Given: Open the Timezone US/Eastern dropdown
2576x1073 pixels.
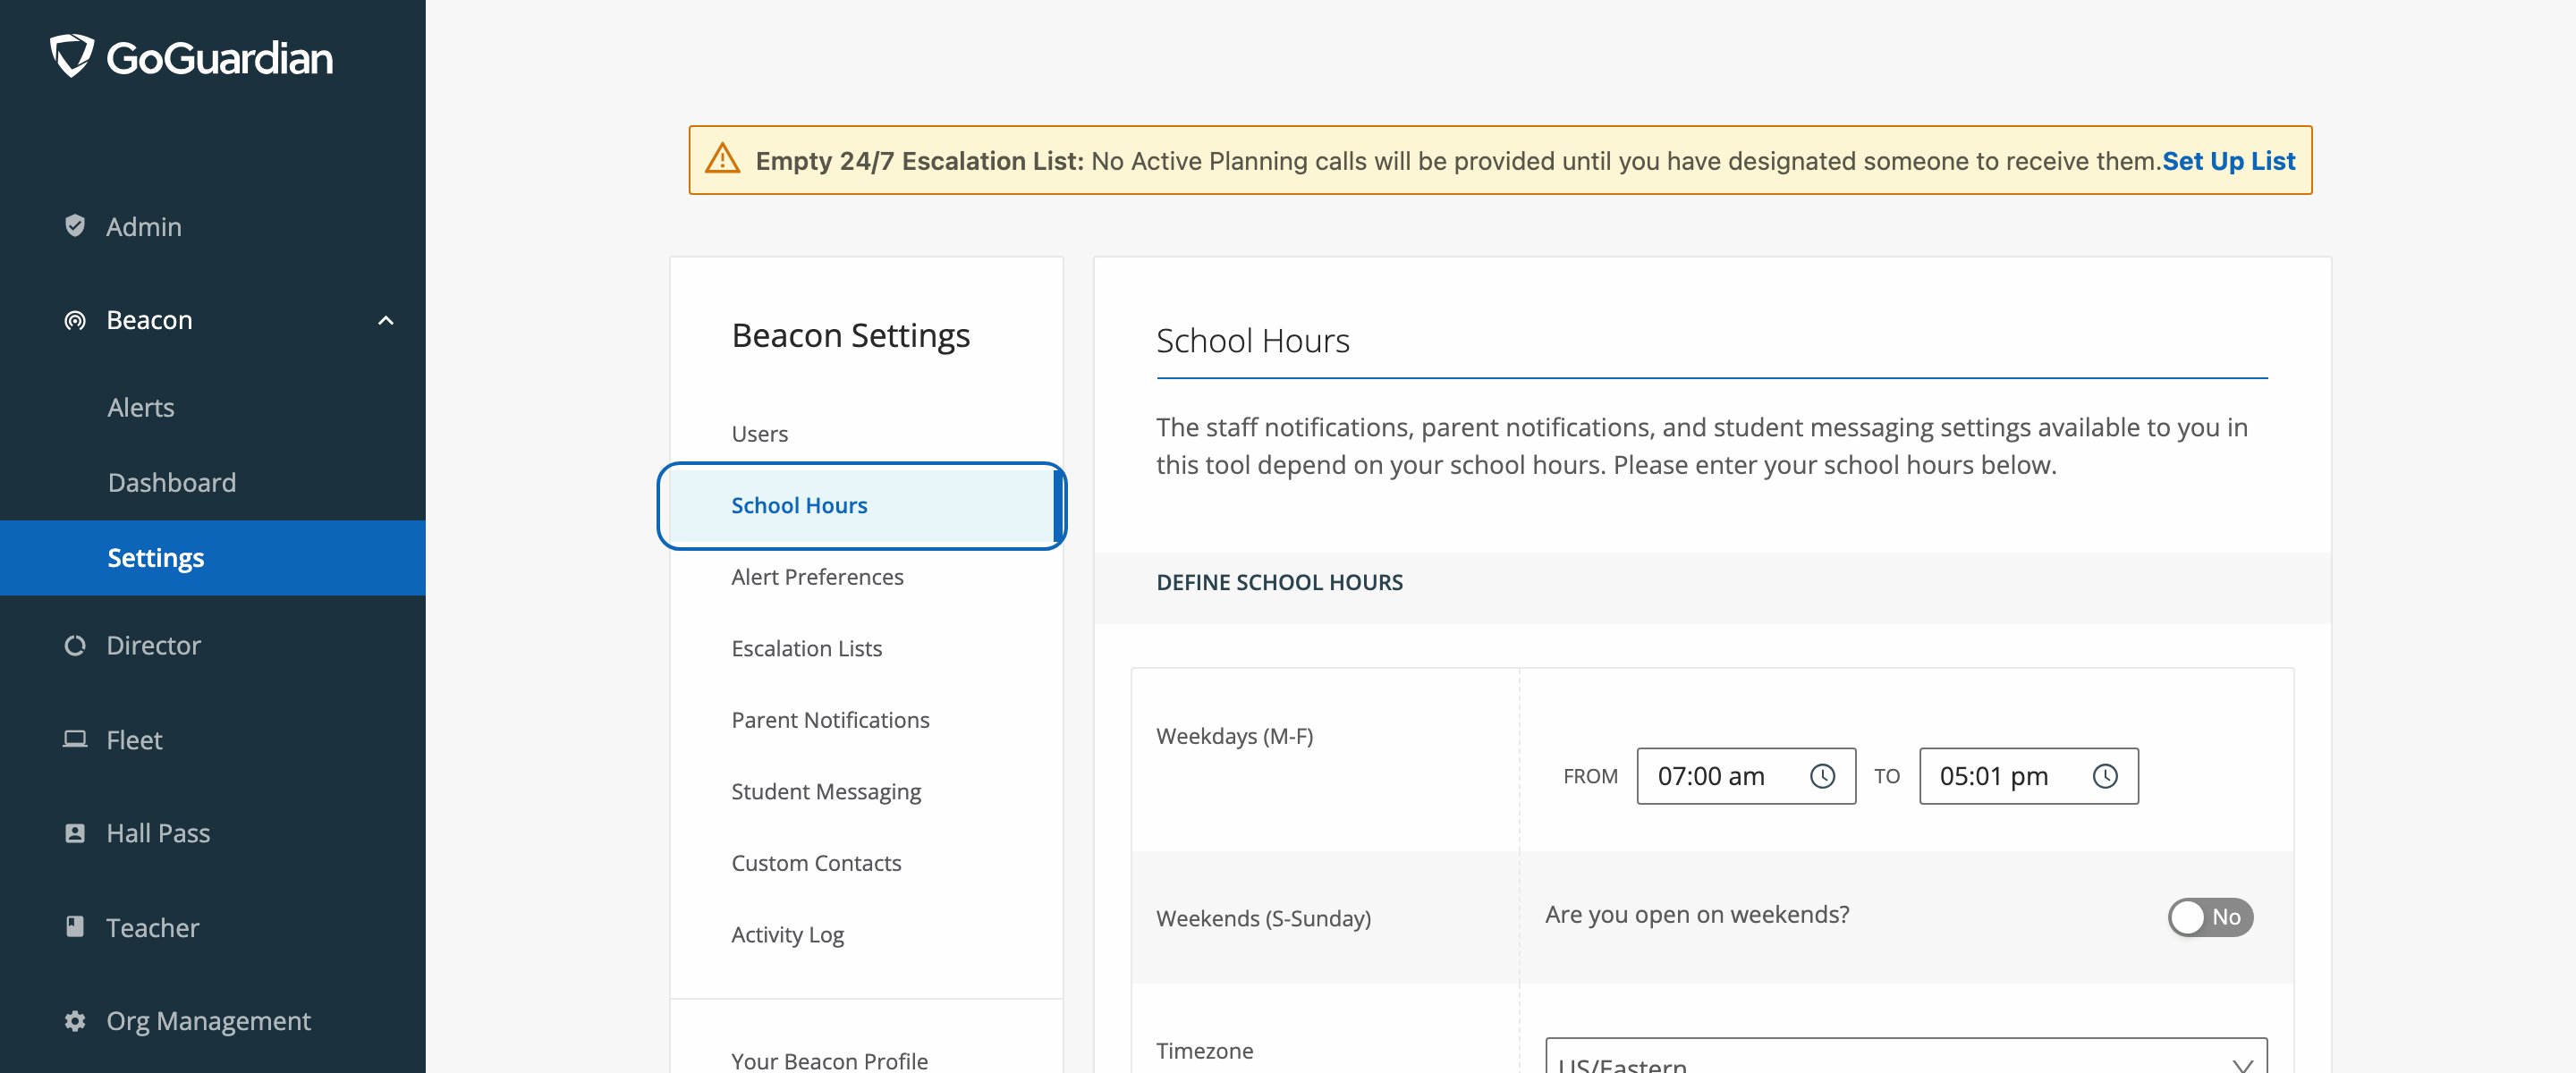Looking at the screenshot, I should point(1906,1056).
